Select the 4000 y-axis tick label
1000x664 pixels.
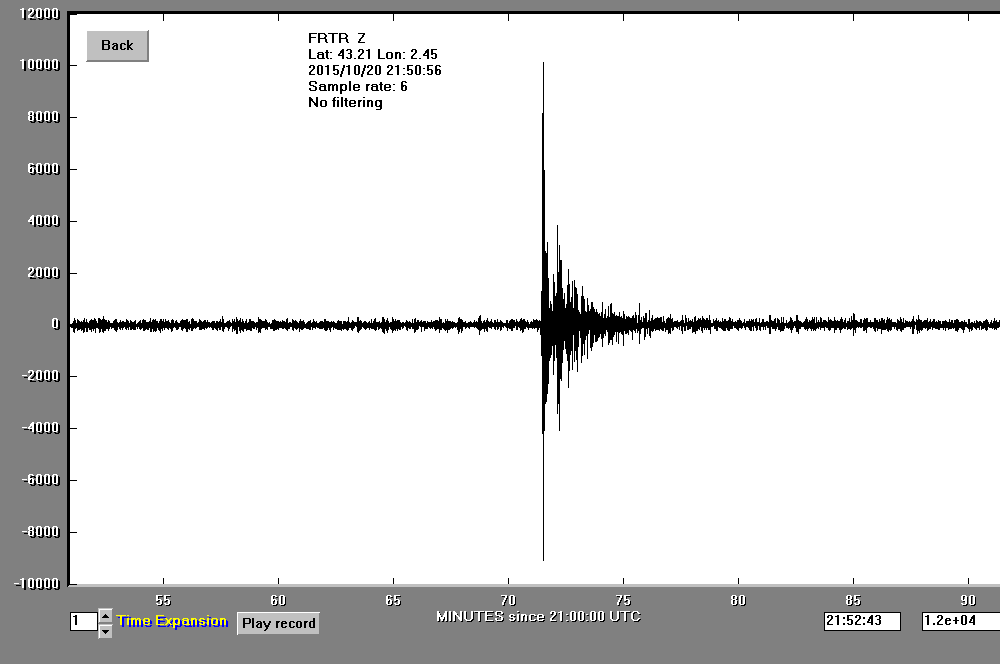click(43, 221)
